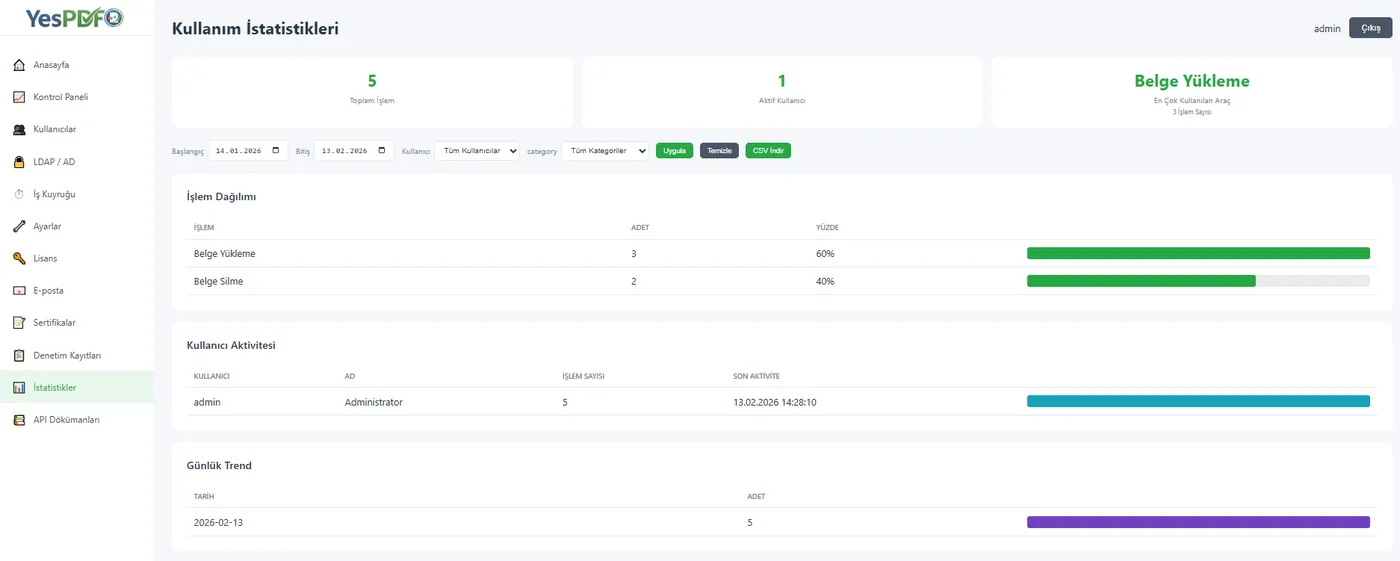
Task: Click the YesPDF logo
Action: 76,17
